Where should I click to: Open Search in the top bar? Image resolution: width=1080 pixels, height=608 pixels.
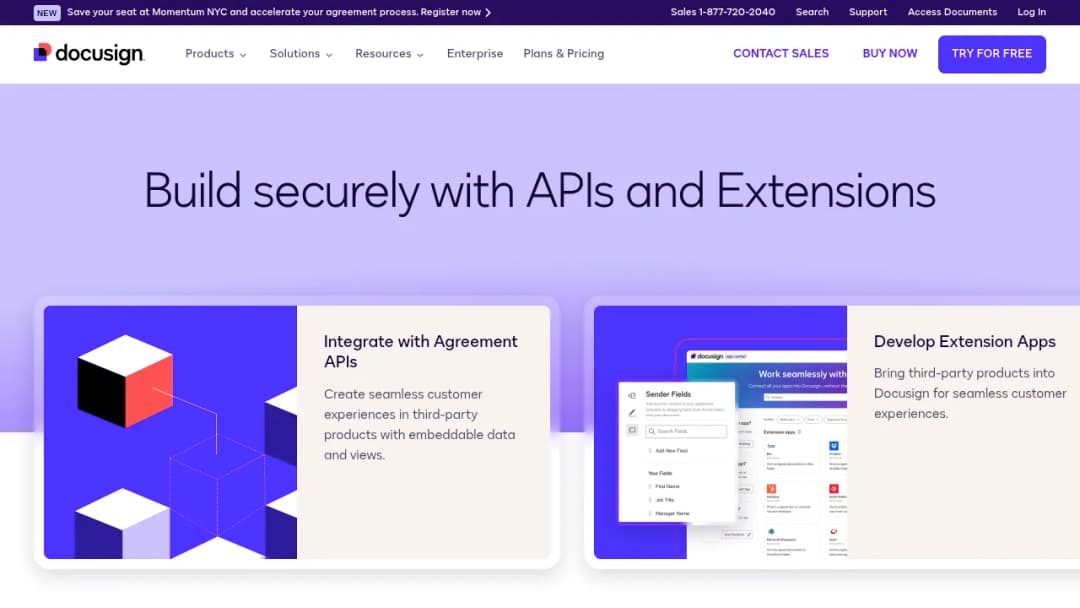coord(812,12)
